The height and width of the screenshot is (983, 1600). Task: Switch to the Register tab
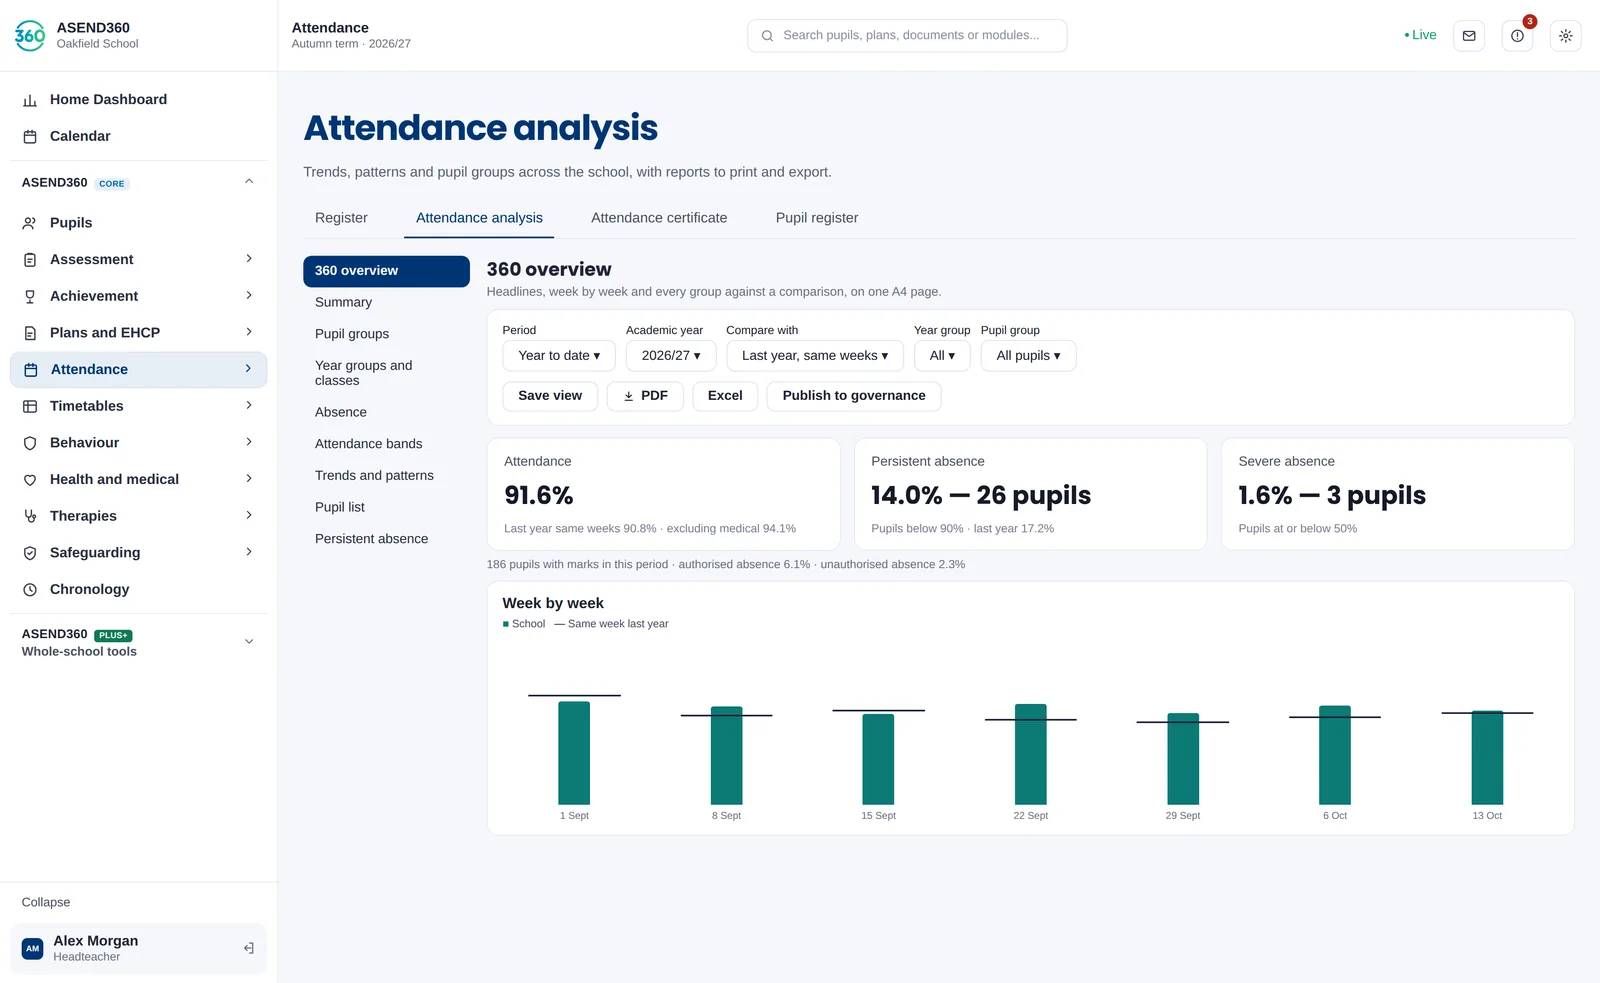coord(341,218)
